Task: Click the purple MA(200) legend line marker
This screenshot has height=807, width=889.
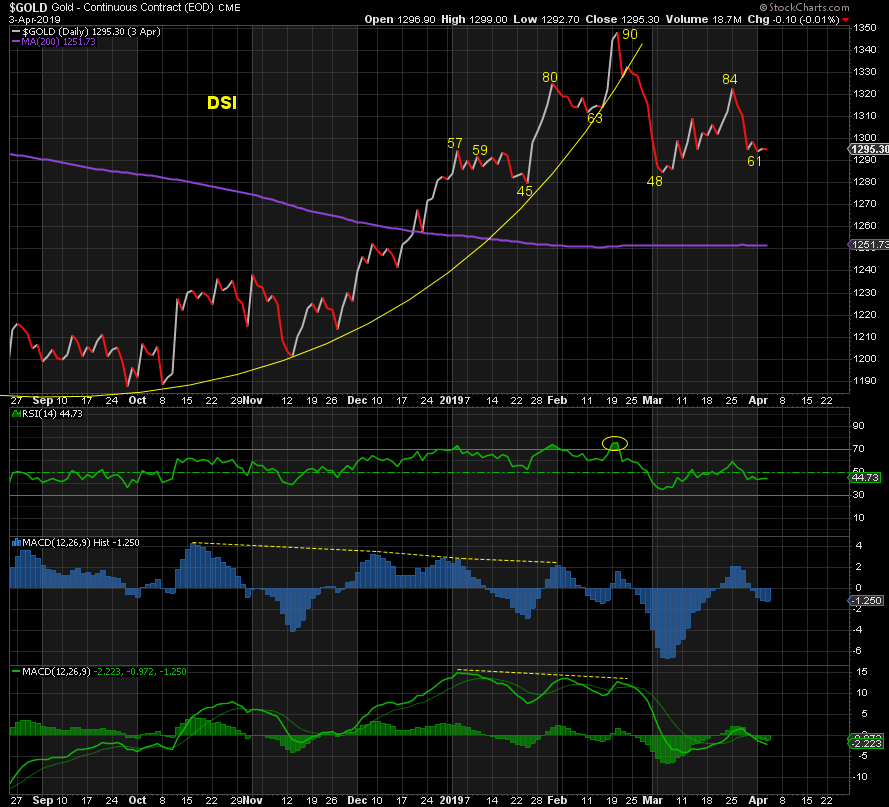Action: (x=15, y=42)
